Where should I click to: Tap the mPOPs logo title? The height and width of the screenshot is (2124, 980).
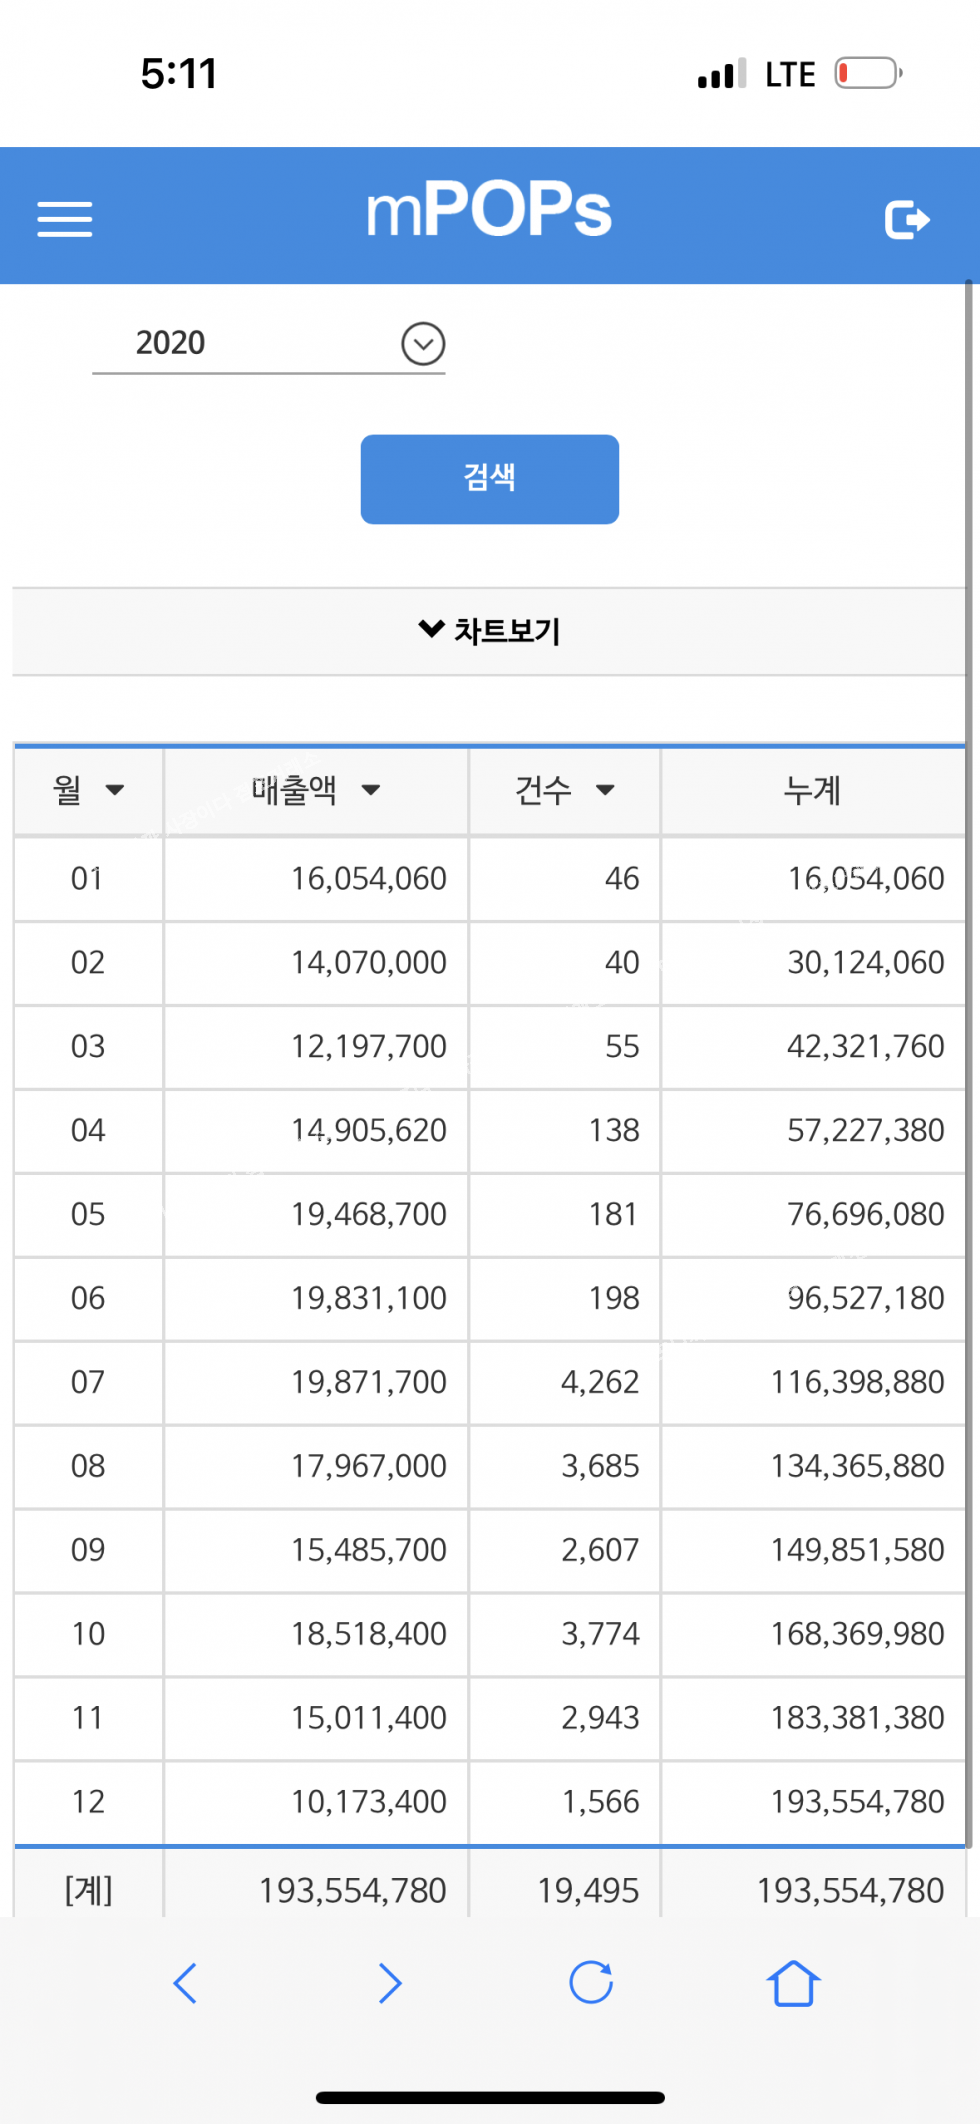[x=489, y=210]
